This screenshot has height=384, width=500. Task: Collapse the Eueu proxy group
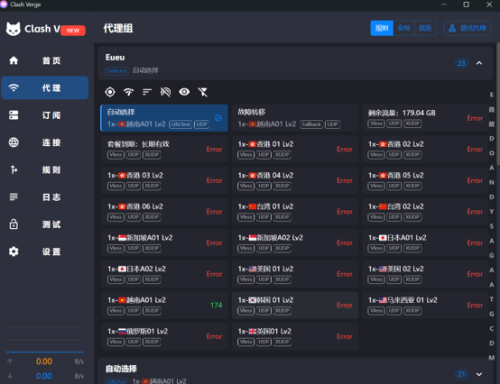pos(479,63)
